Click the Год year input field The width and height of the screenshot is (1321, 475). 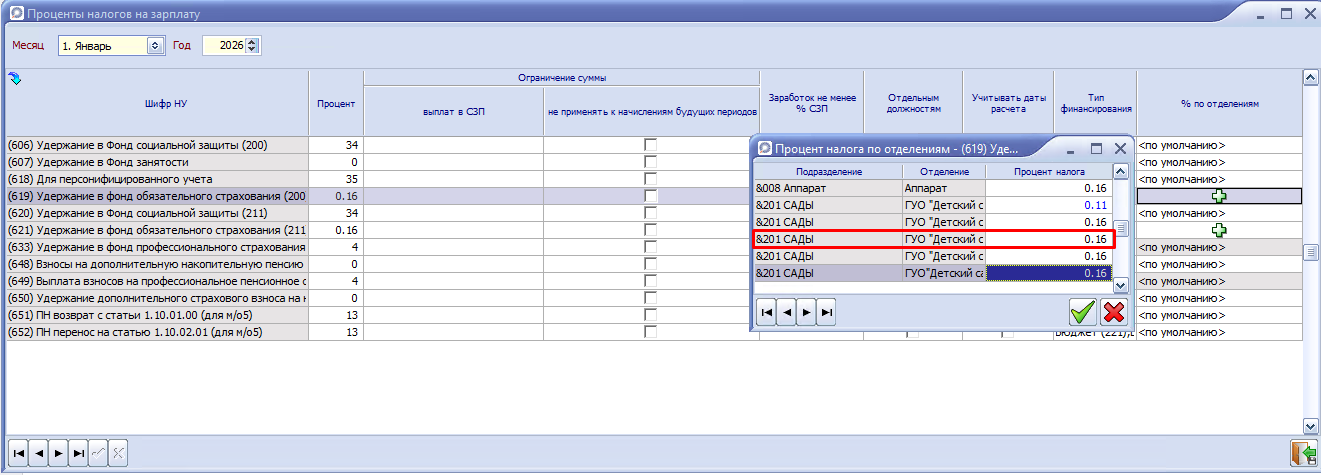224,45
